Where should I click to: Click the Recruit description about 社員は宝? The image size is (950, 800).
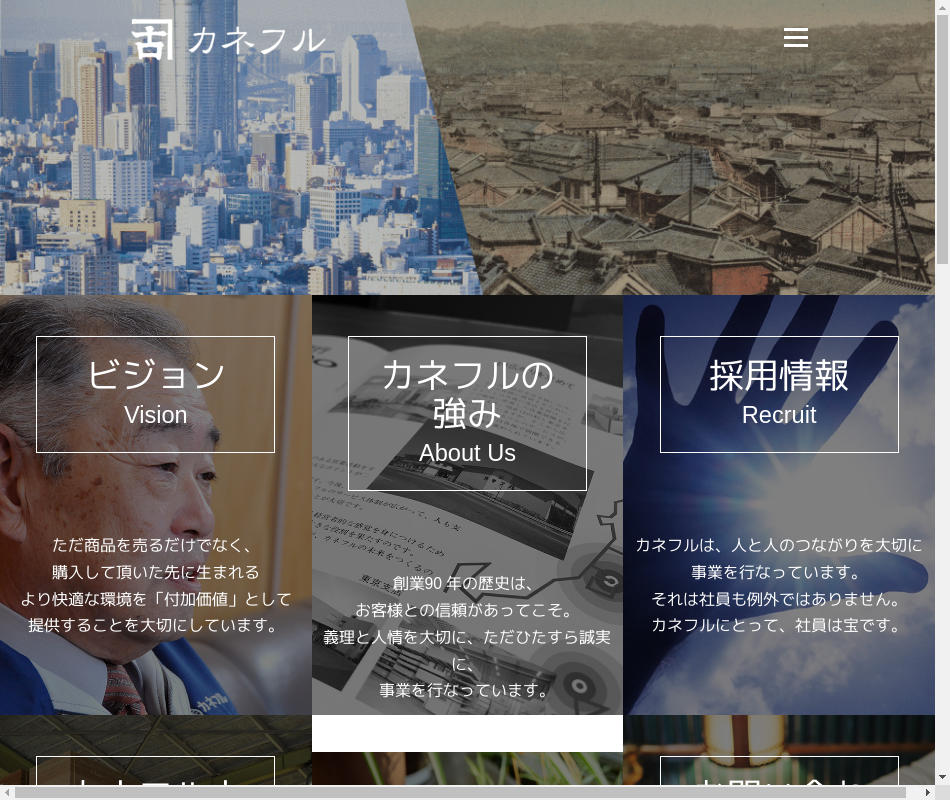tap(779, 585)
